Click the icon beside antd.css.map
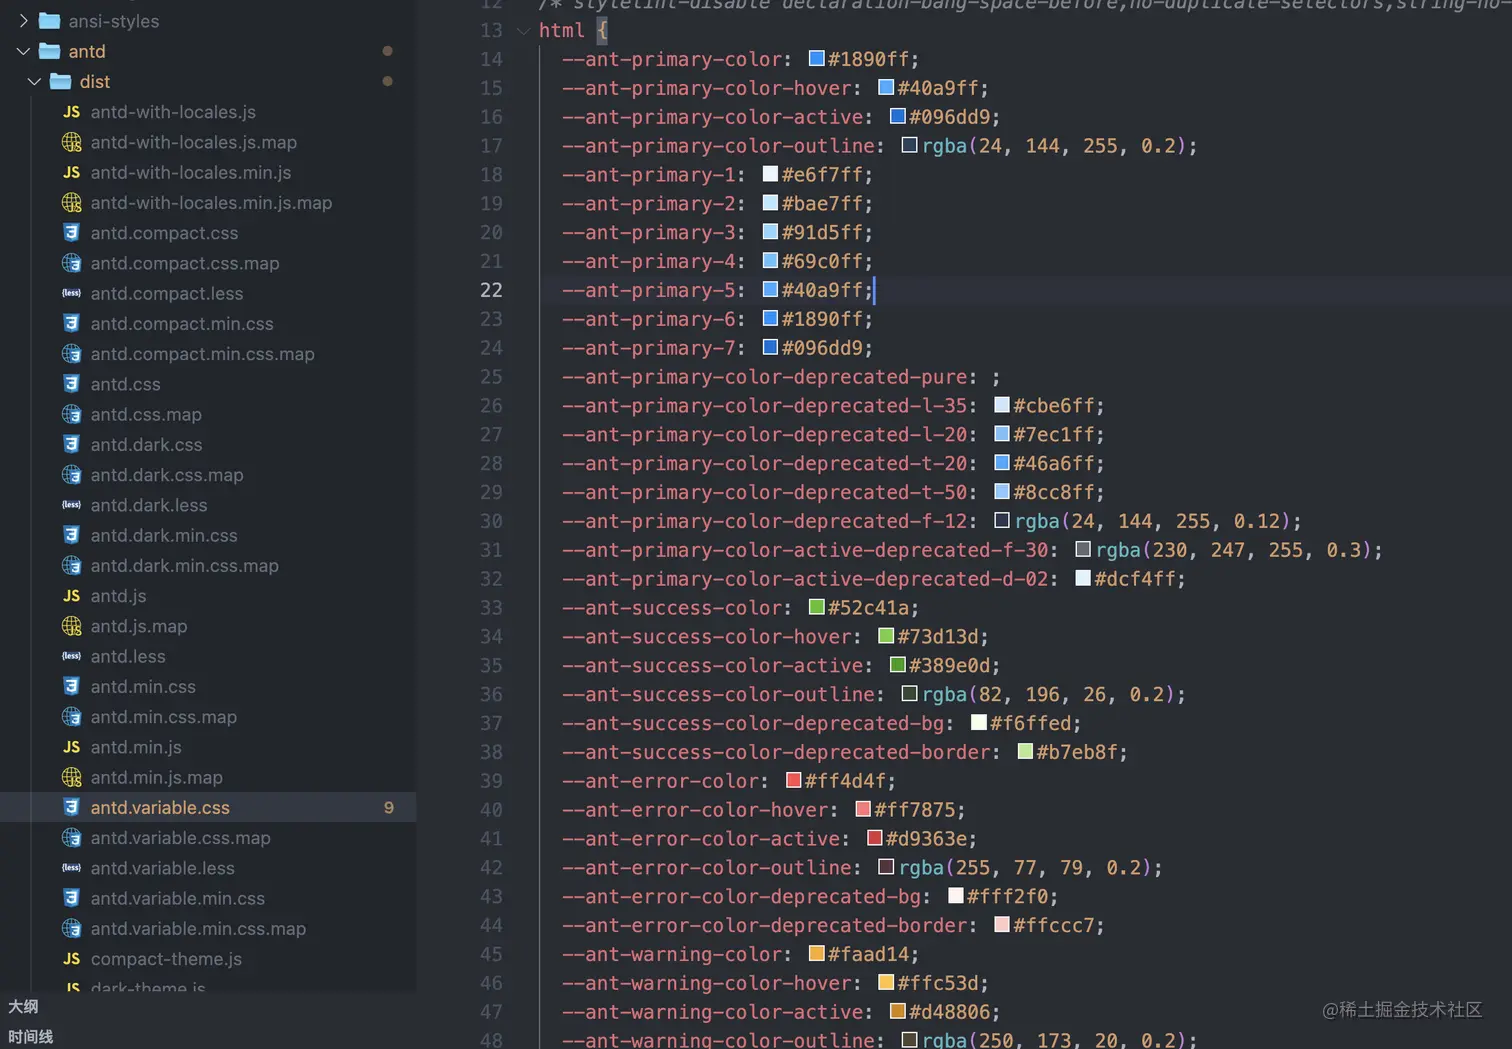The image size is (1512, 1049). pos(71,414)
